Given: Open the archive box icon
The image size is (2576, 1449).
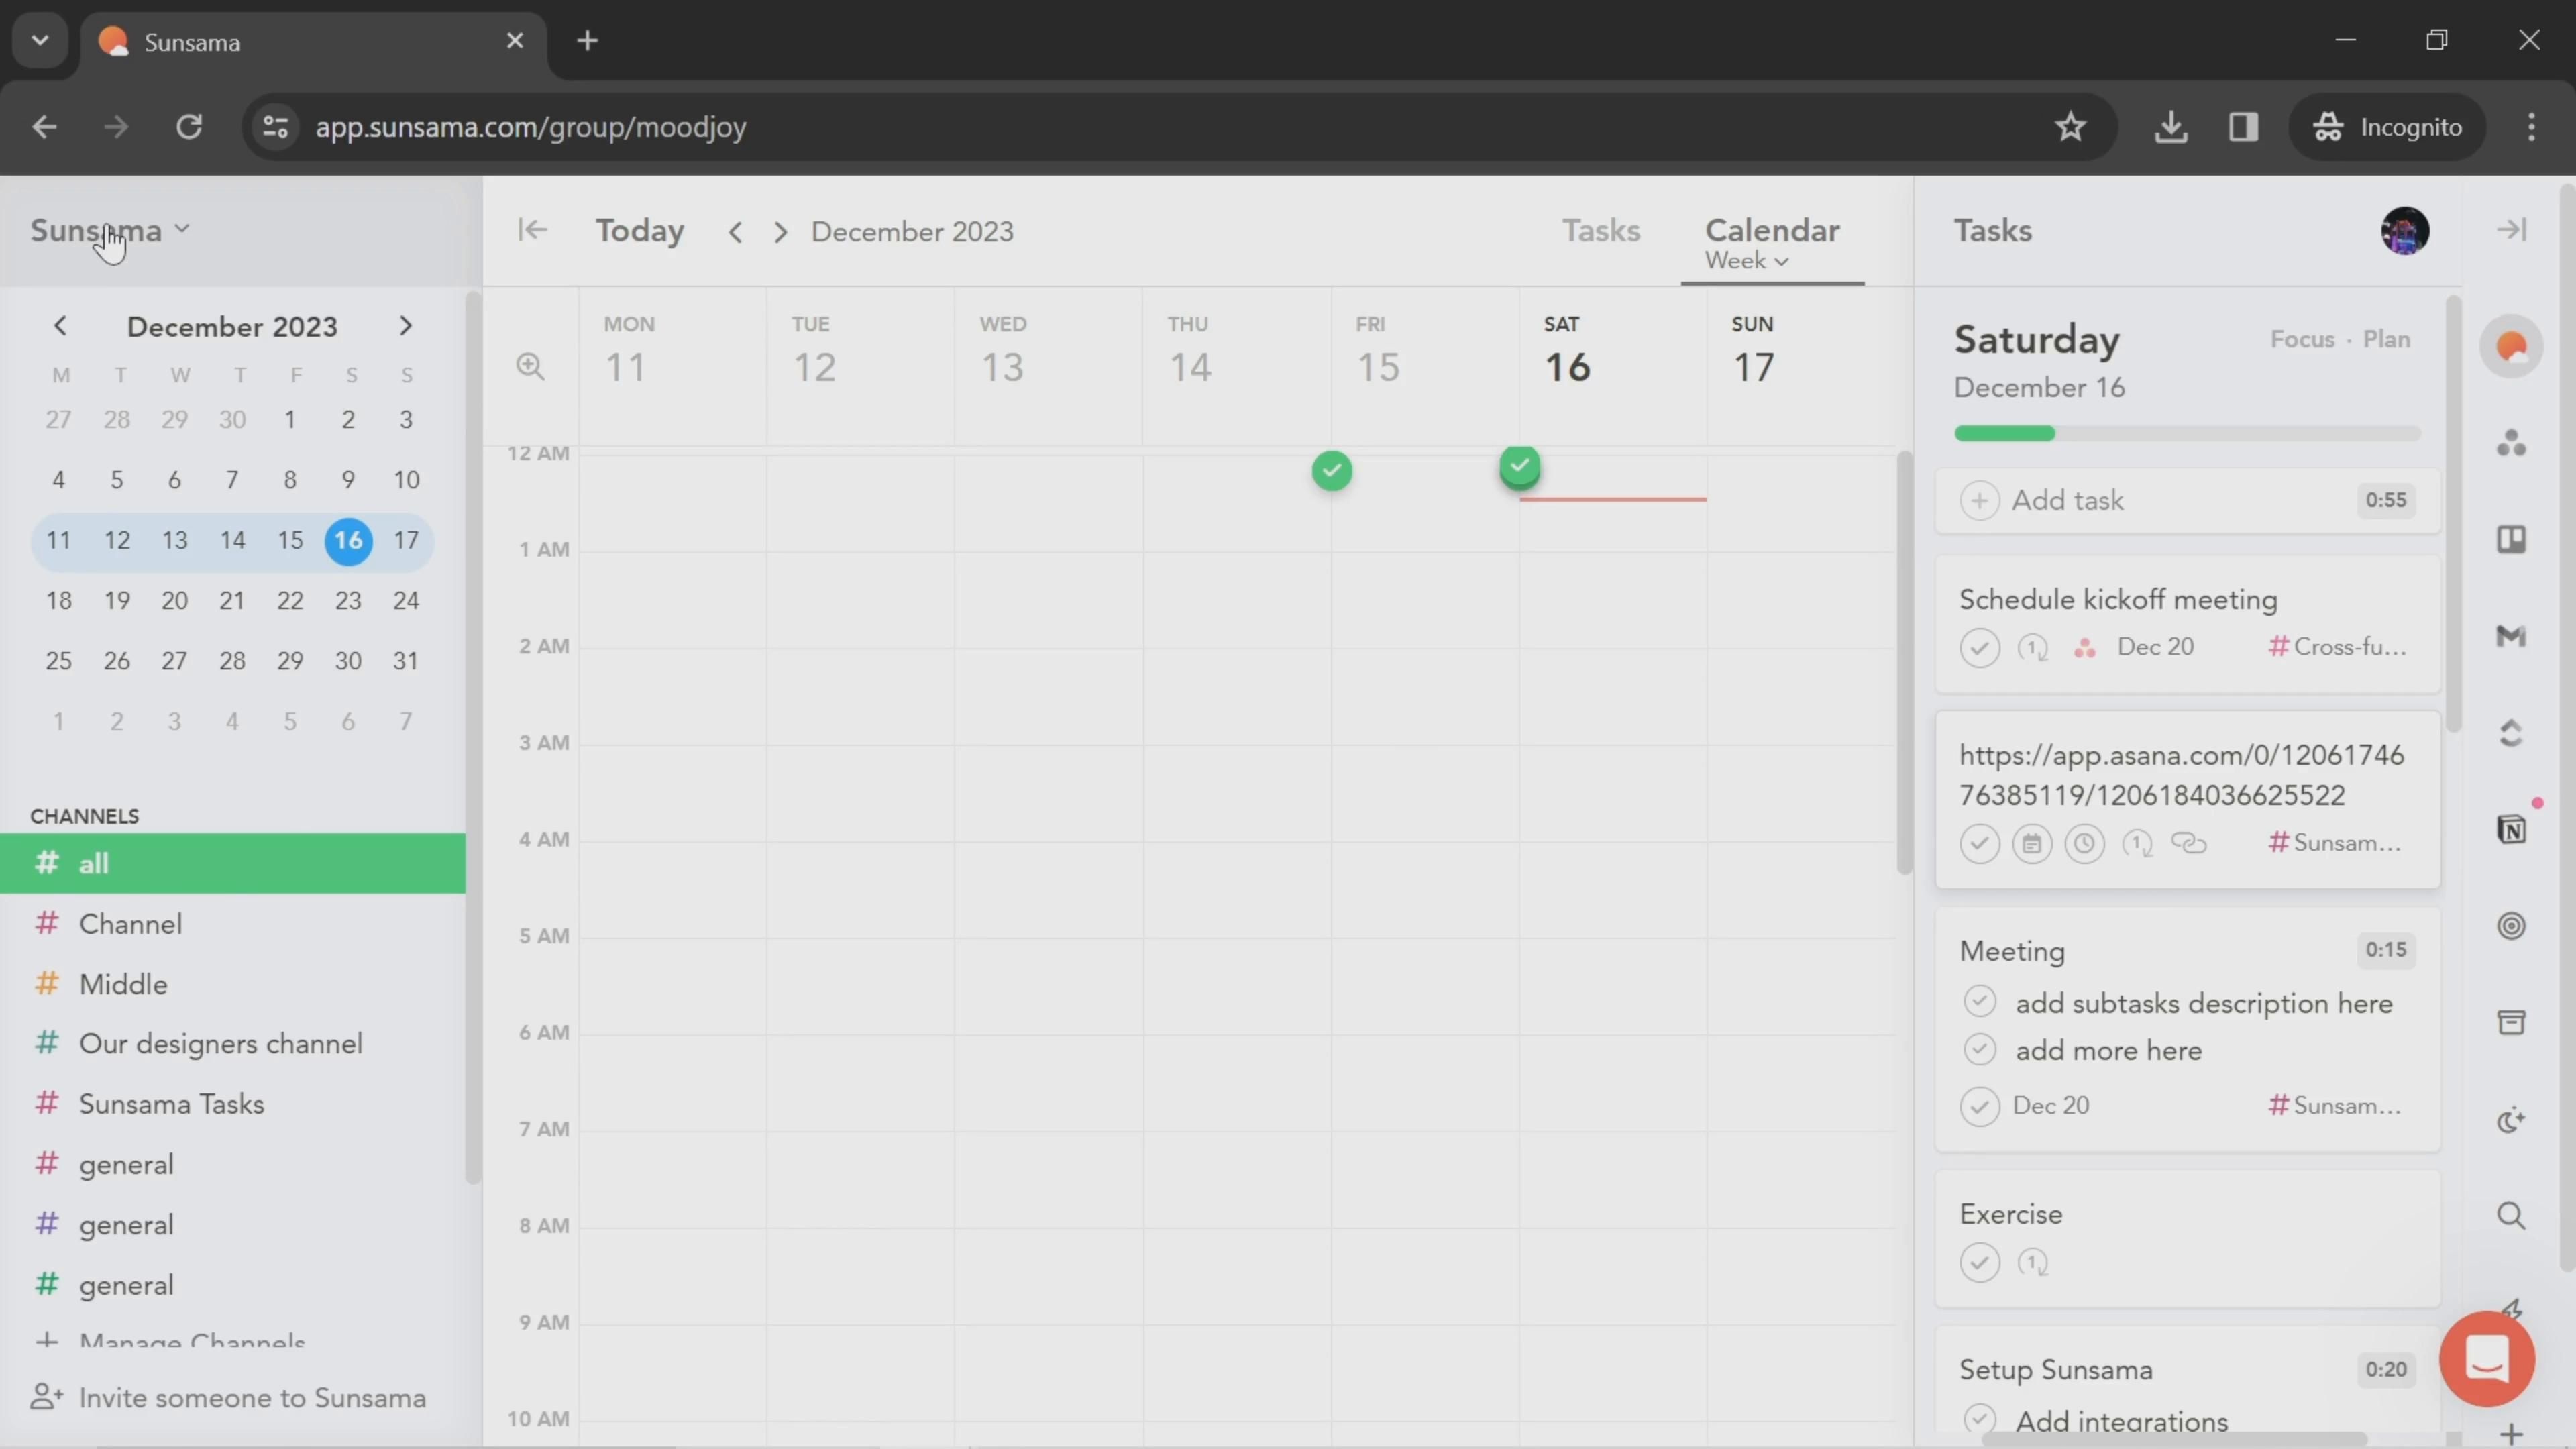Looking at the screenshot, I should coord(2511,1022).
